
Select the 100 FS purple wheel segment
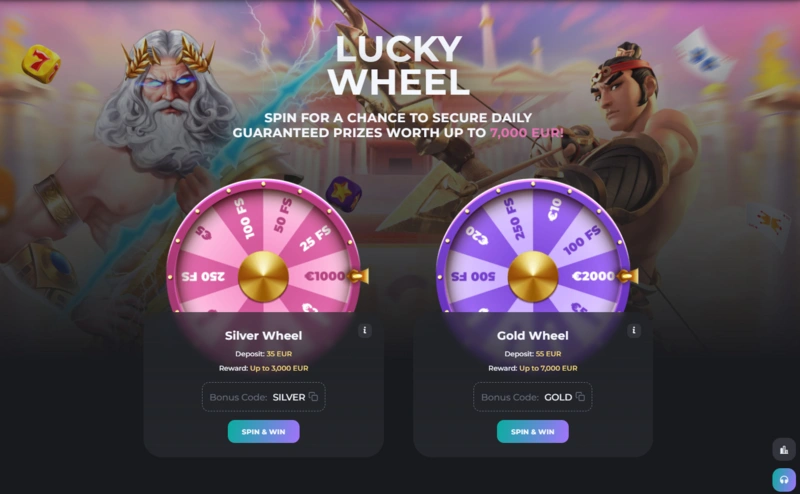click(582, 240)
